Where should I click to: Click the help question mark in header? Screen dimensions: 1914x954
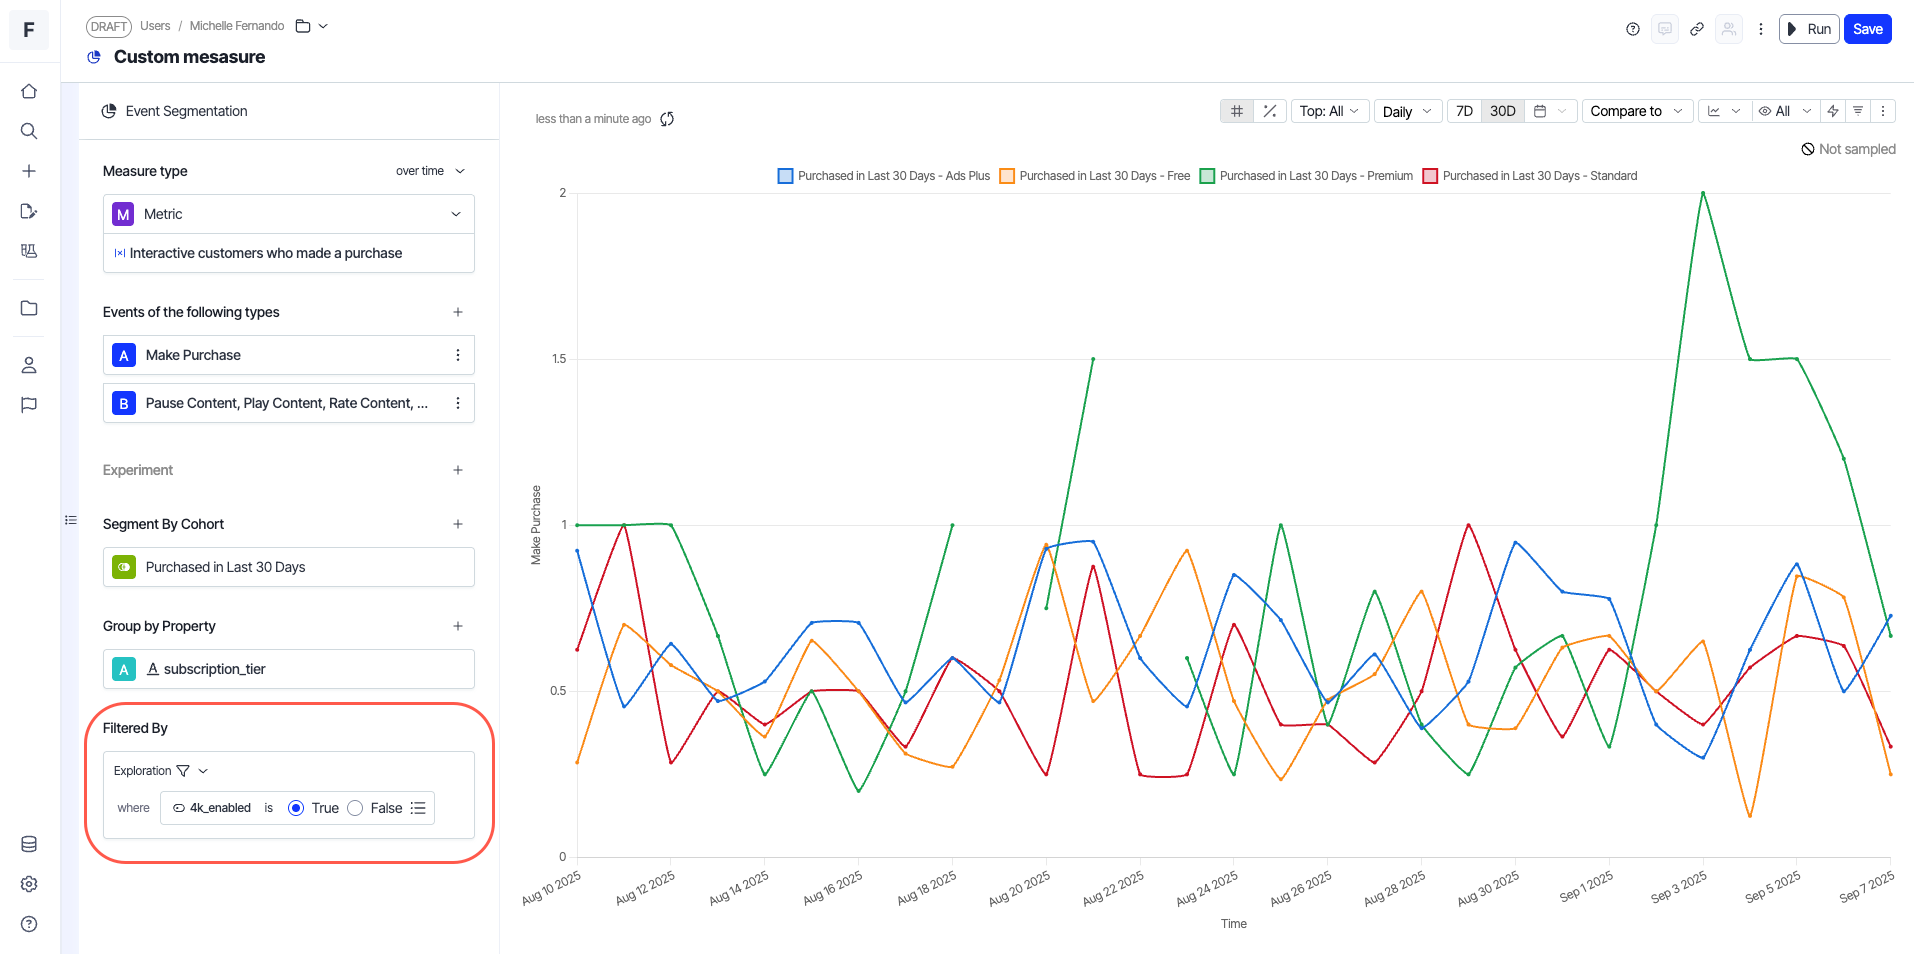[1633, 29]
